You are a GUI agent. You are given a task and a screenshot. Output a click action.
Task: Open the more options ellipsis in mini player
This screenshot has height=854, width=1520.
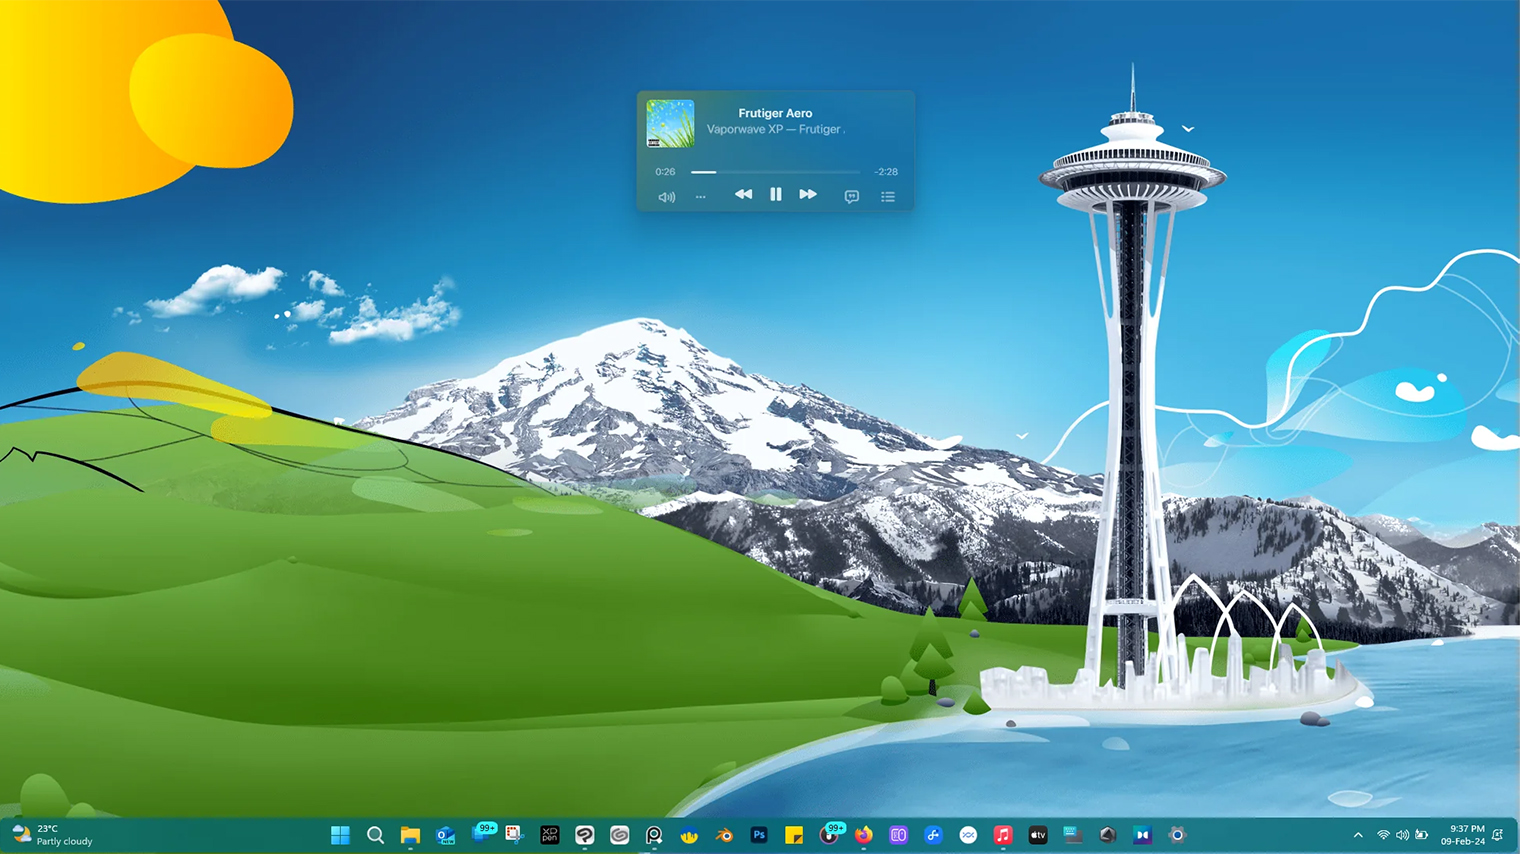700,197
